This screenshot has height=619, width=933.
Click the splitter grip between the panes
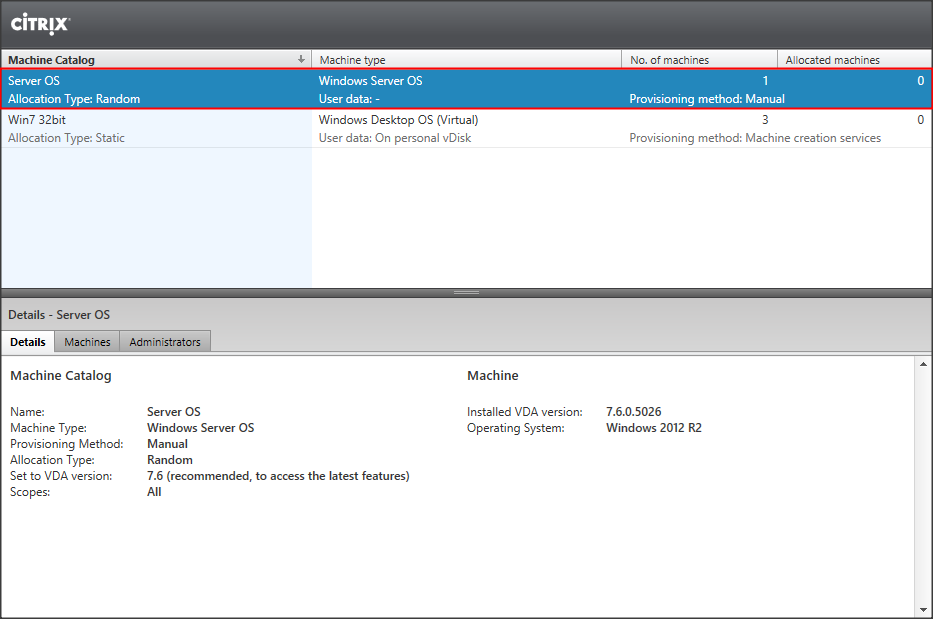pos(466,293)
